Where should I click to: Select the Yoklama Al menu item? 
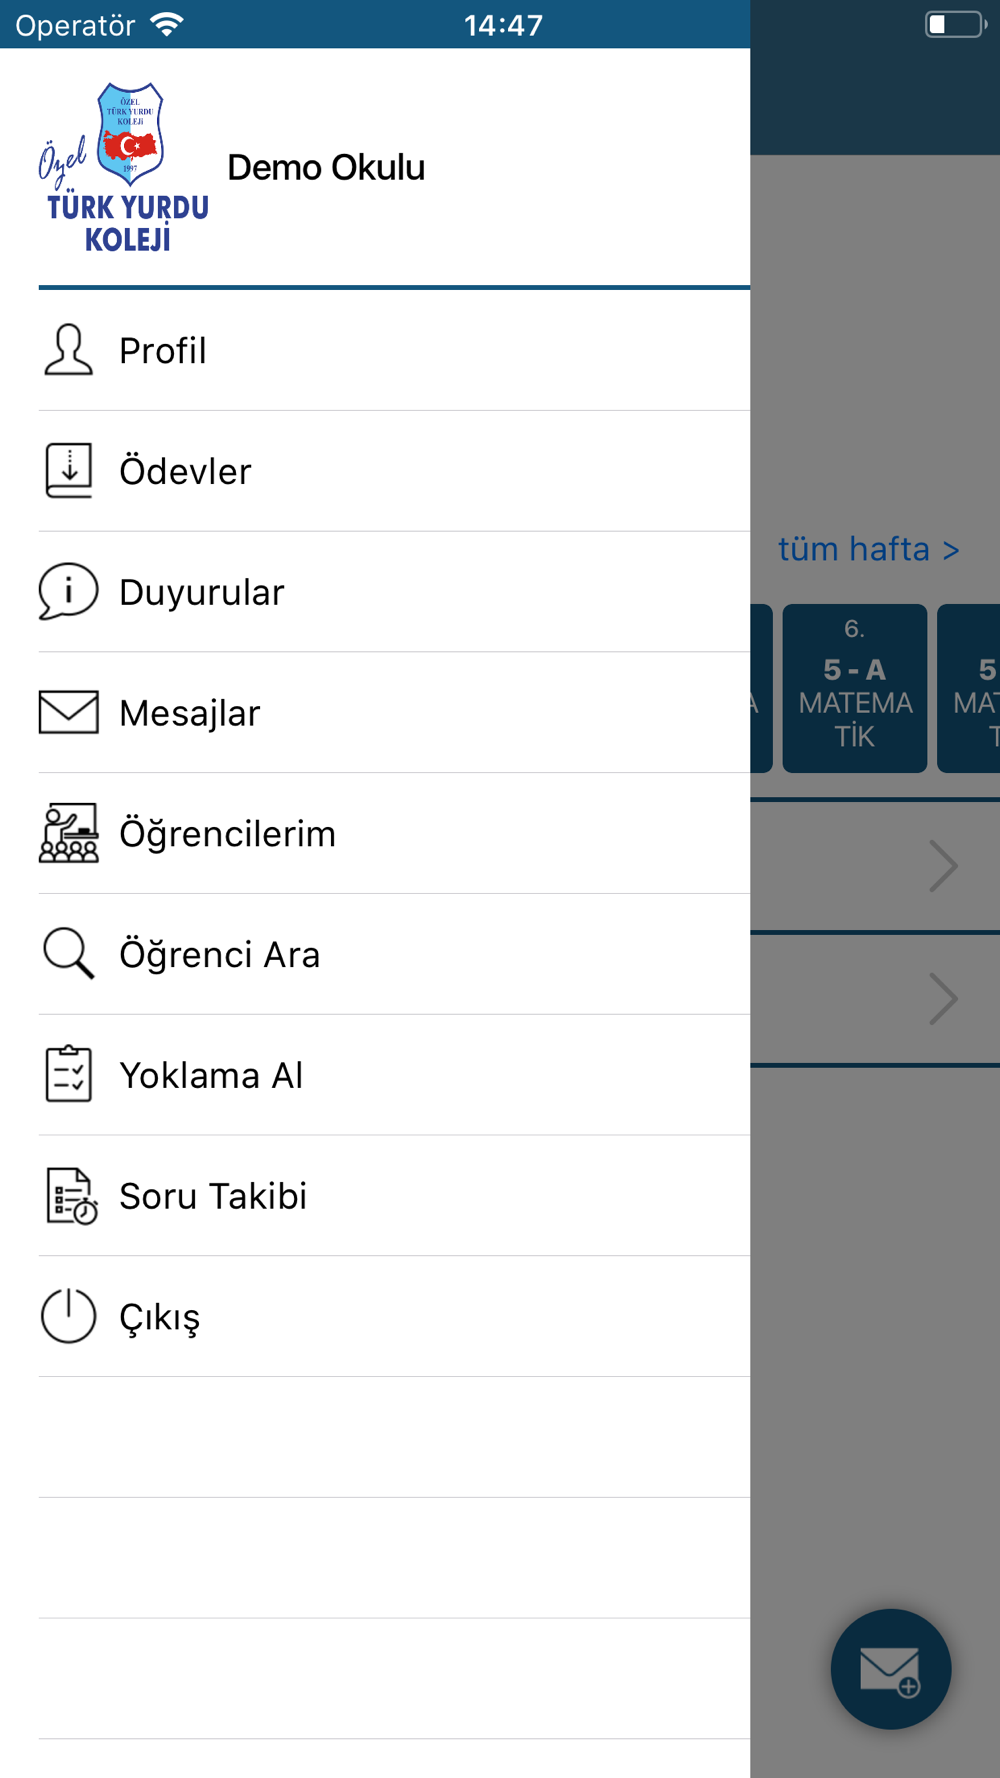coord(394,1075)
